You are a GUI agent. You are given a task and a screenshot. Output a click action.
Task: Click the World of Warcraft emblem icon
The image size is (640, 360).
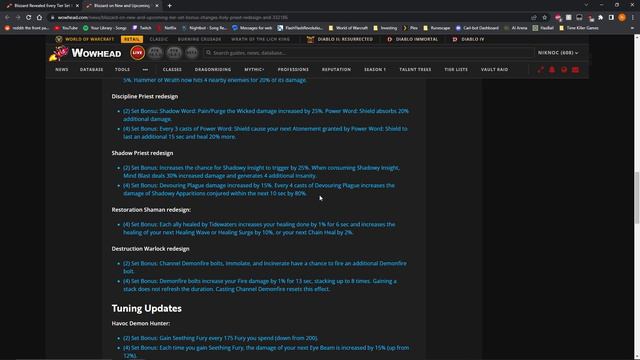click(x=59, y=39)
